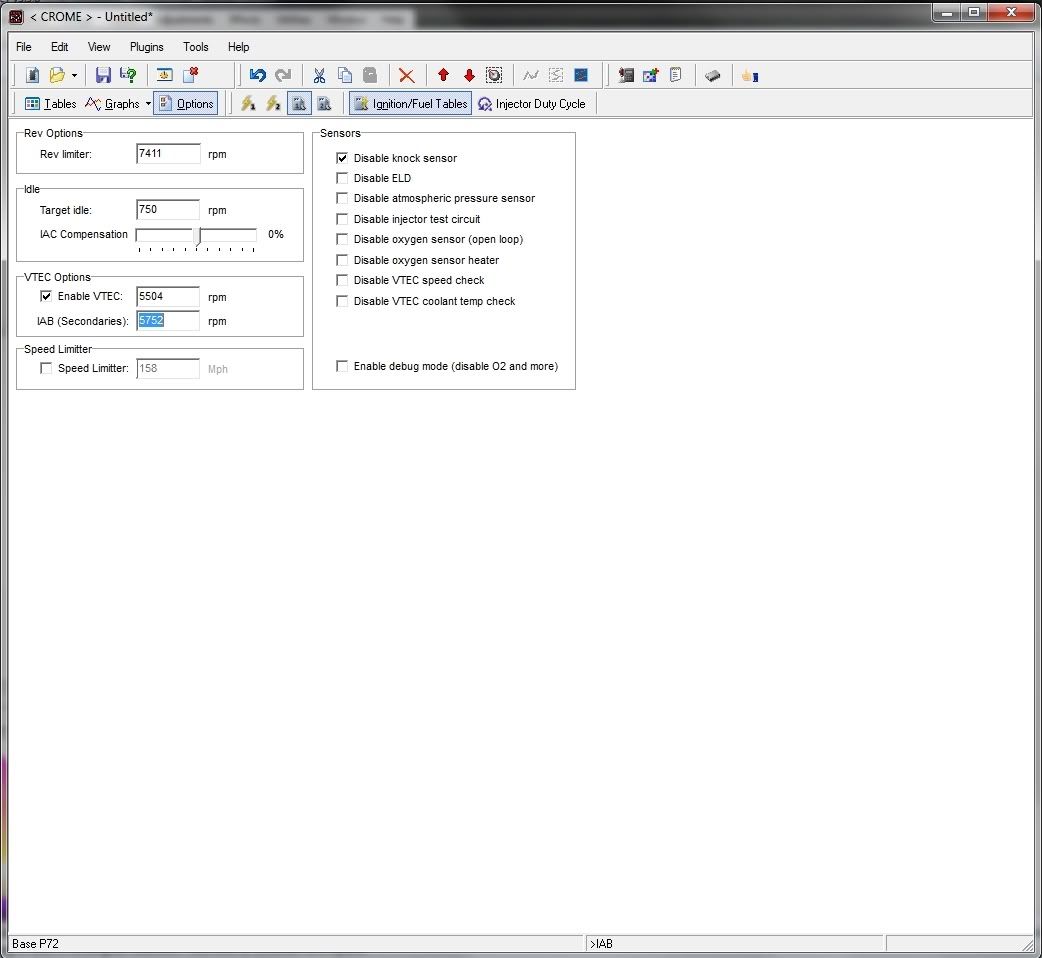
Task: Click the greyed dashed-box curve icon
Action: pyautogui.click(x=556, y=75)
